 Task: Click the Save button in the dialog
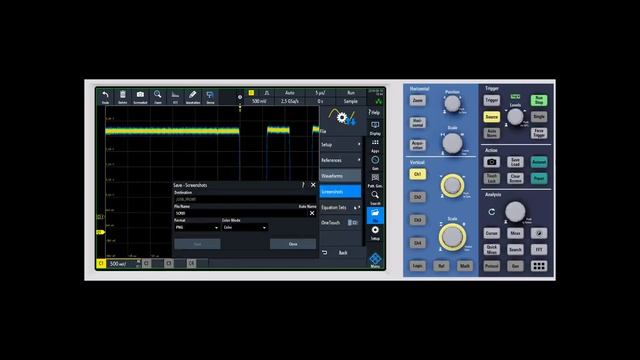(x=198, y=244)
